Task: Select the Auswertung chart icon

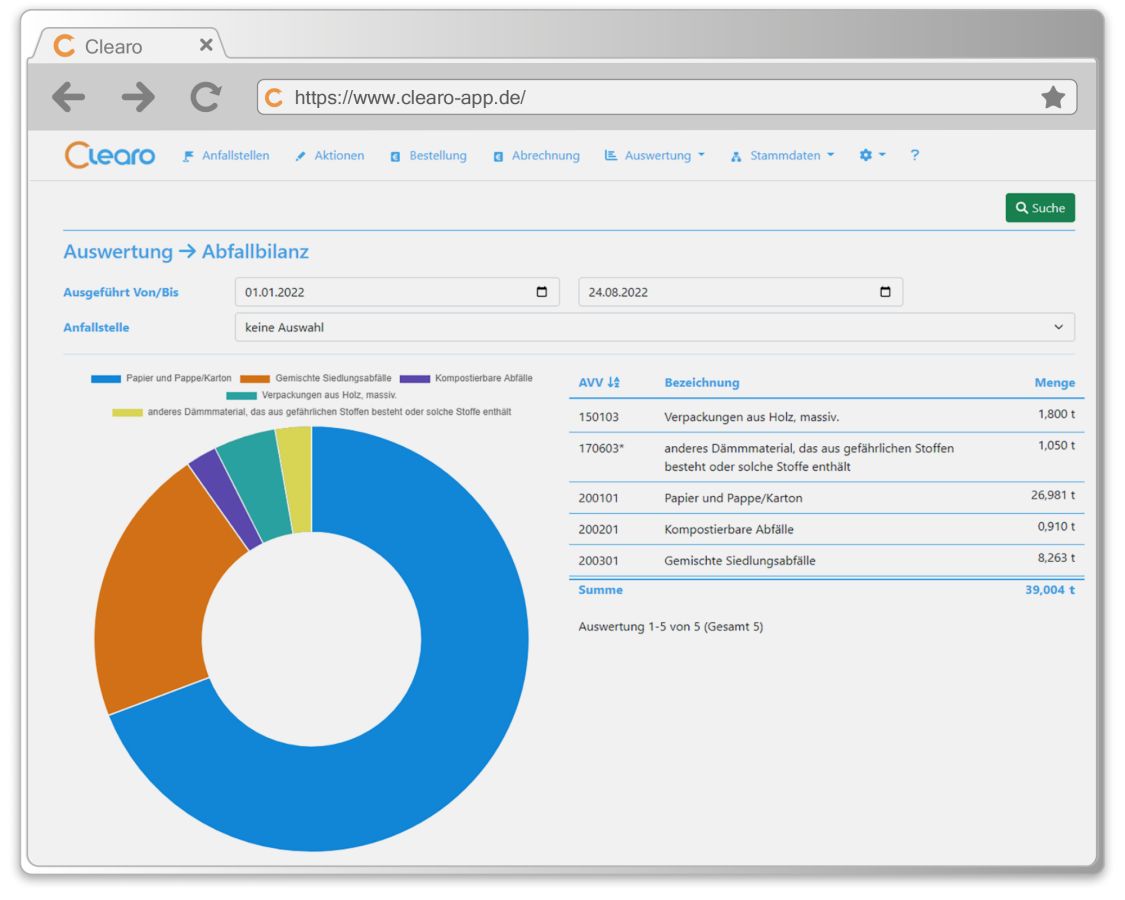Action: click(612, 155)
